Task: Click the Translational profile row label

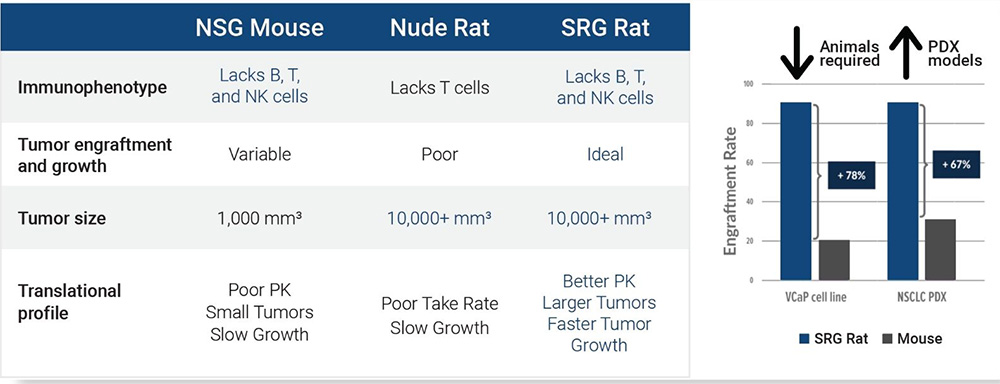Action: point(70,302)
